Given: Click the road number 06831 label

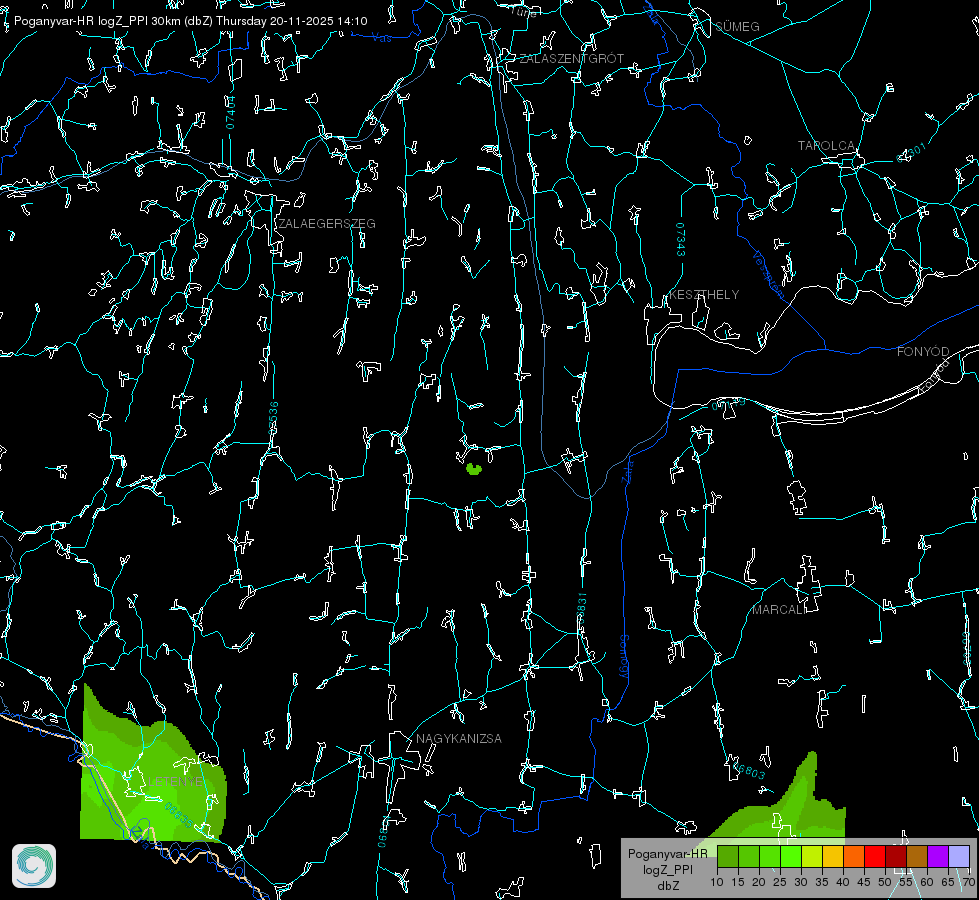Looking at the screenshot, I should coord(581,610).
